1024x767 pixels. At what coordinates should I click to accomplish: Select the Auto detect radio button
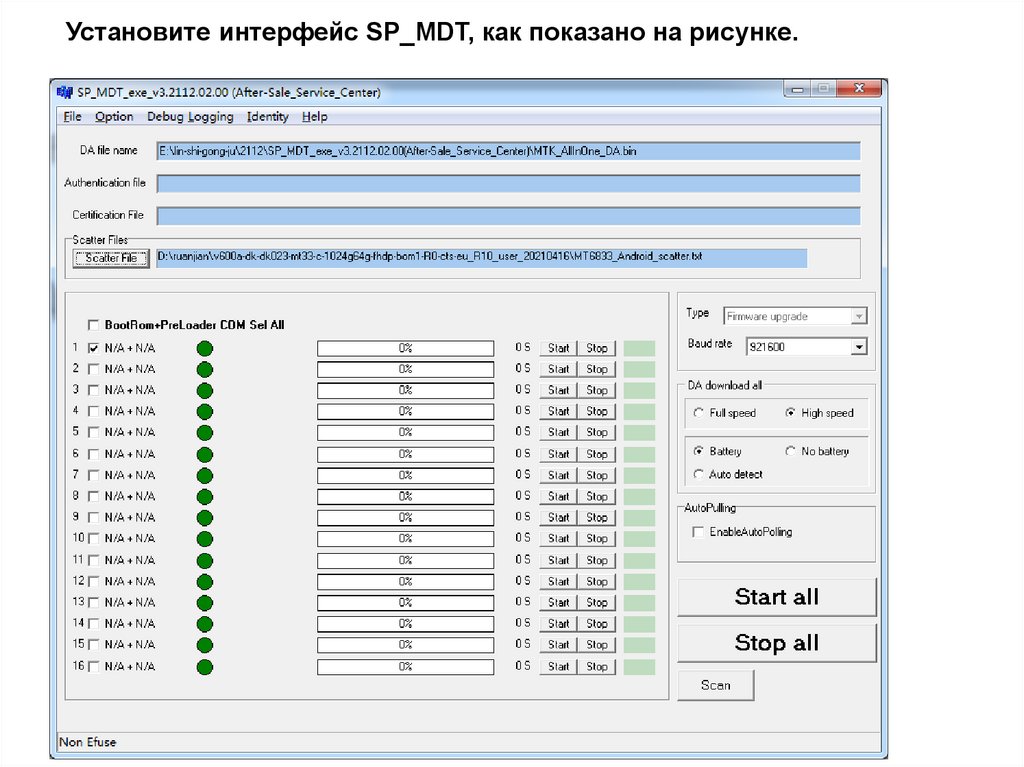pos(698,474)
